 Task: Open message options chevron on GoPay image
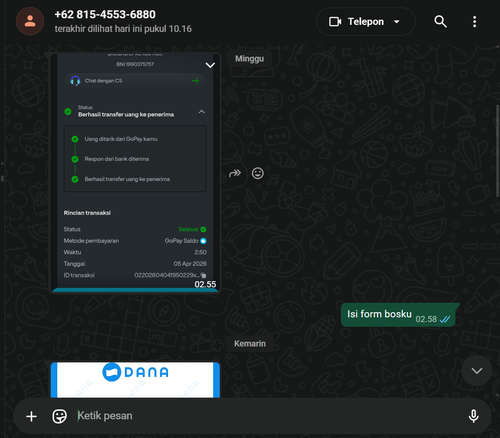[210, 65]
